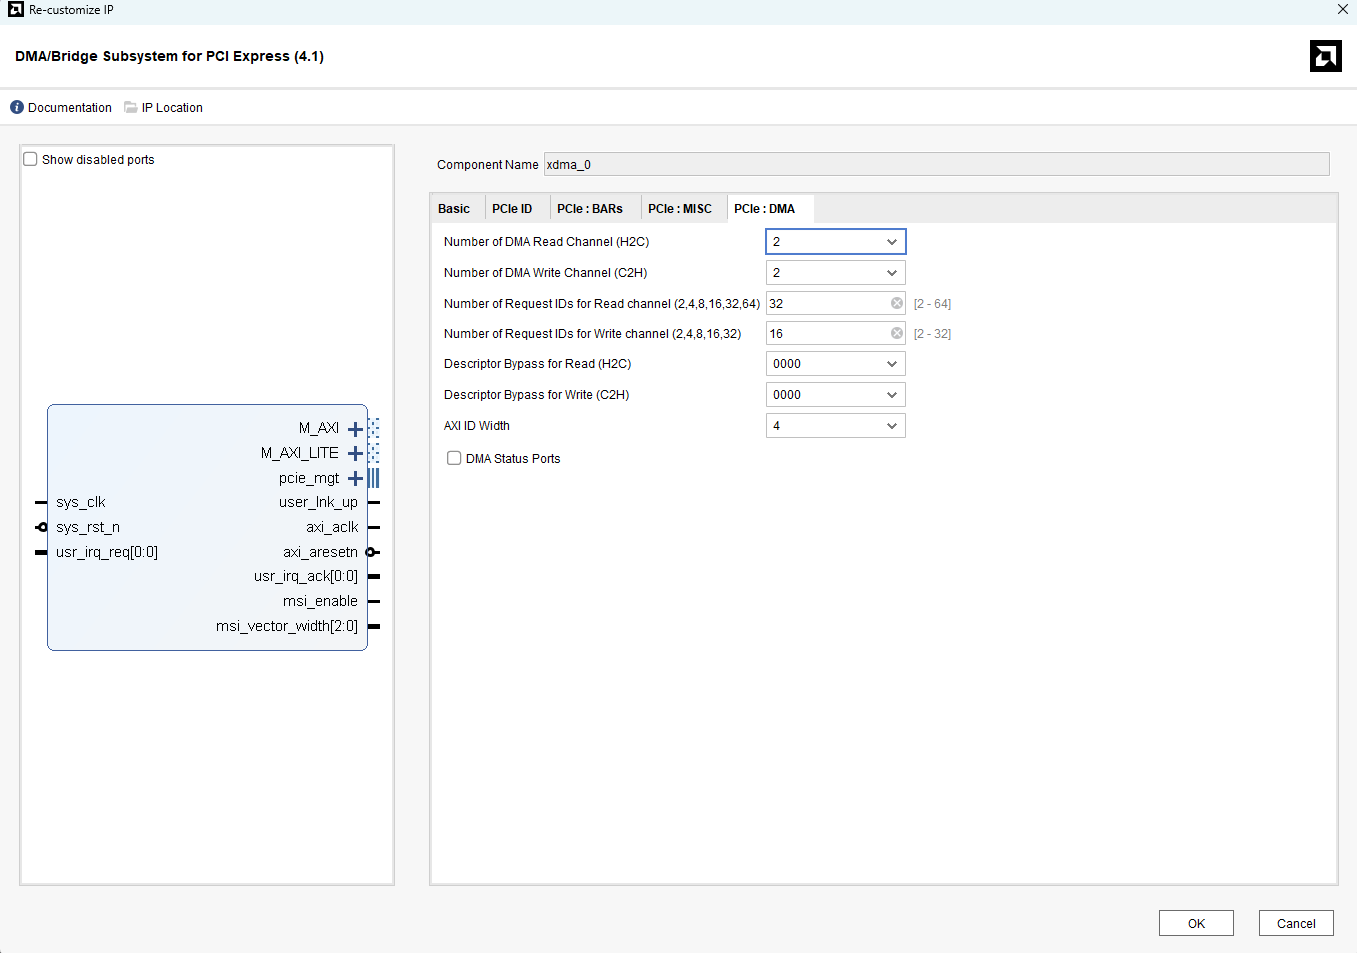Screen dimensions: 1357x953
Task: Switch to the PCIe : MISC tab
Action: pos(679,209)
